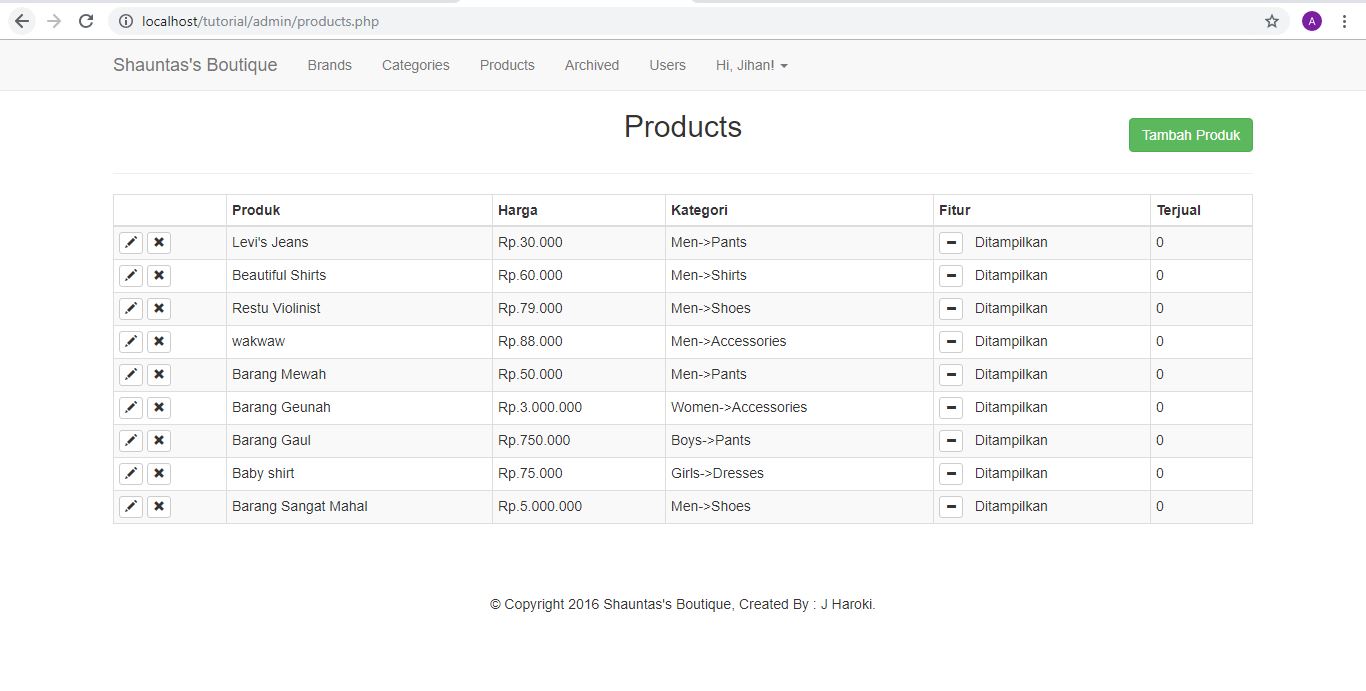
Task: Edit the Levi's Jeans product with pencil icon
Action: click(131, 242)
